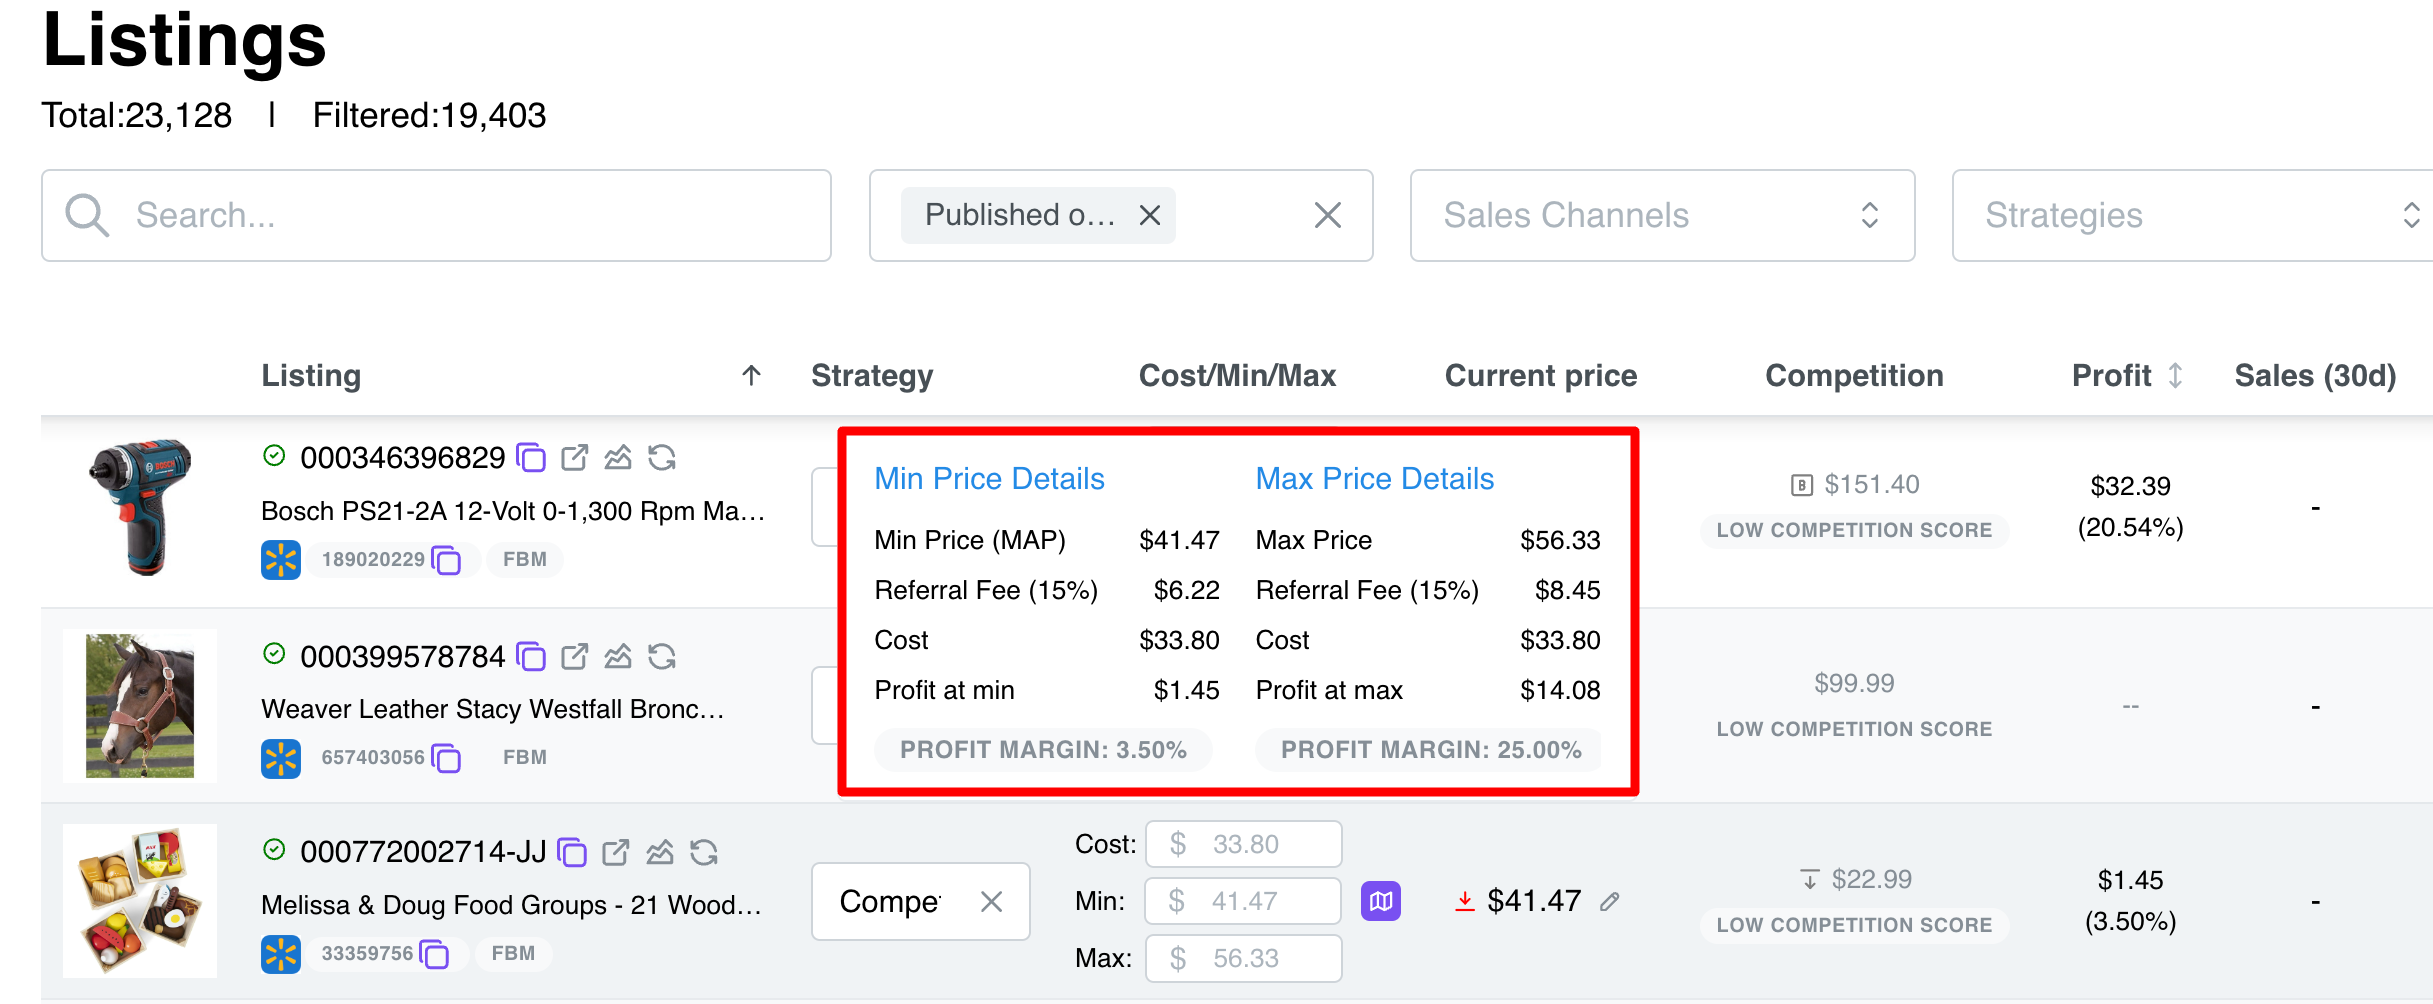
Task: Copy SKU 000346396829 to clipboard
Action: [531, 458]
